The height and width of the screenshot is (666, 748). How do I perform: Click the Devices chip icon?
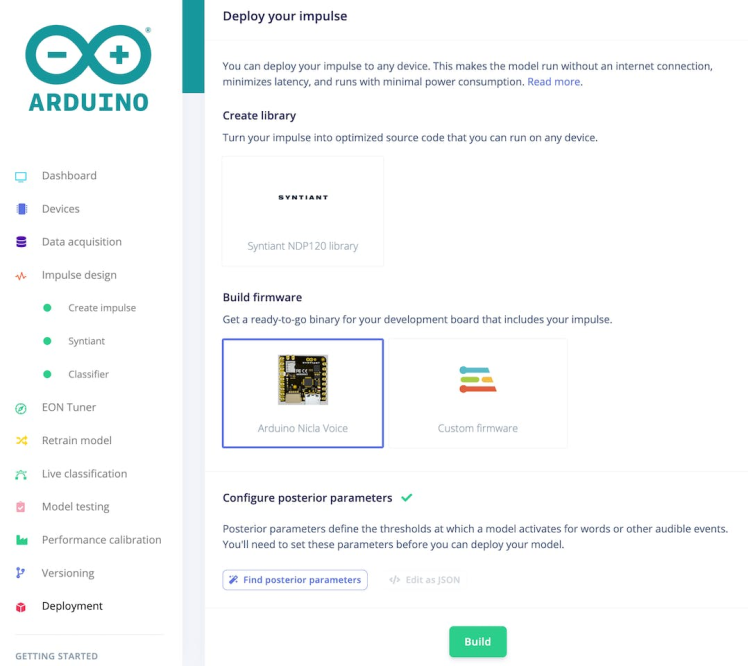(21, 209)
